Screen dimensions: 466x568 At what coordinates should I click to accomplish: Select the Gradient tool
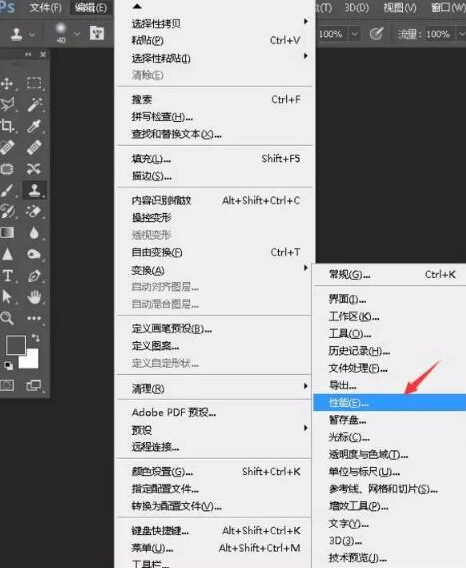[x=7, y=233]
